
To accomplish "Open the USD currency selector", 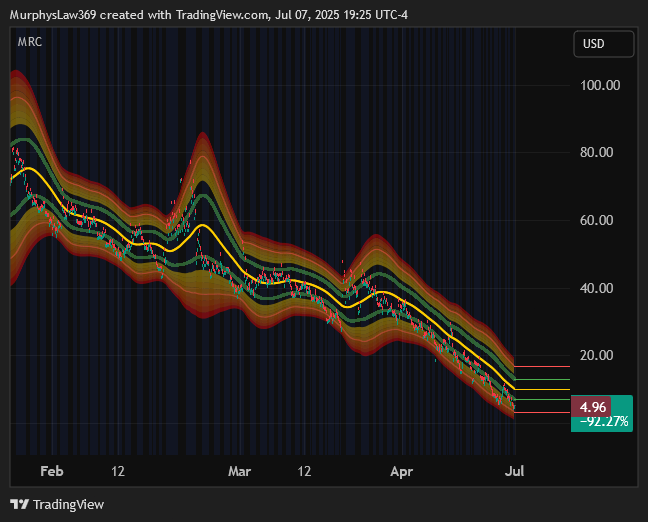I will tap(603, 44).
